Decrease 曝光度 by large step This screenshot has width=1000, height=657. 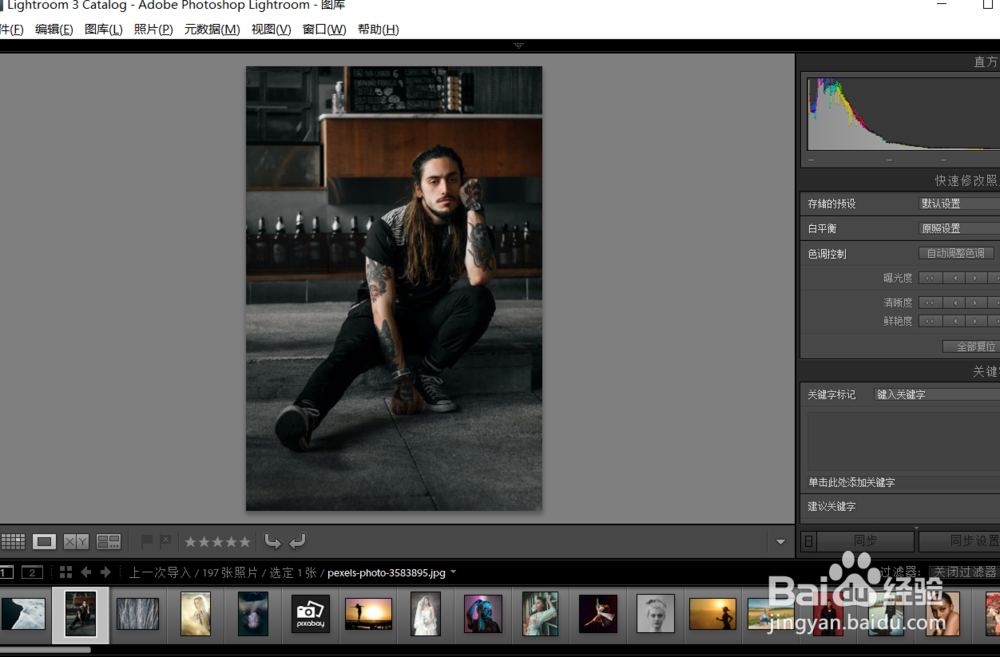click(x=929, y=277)
